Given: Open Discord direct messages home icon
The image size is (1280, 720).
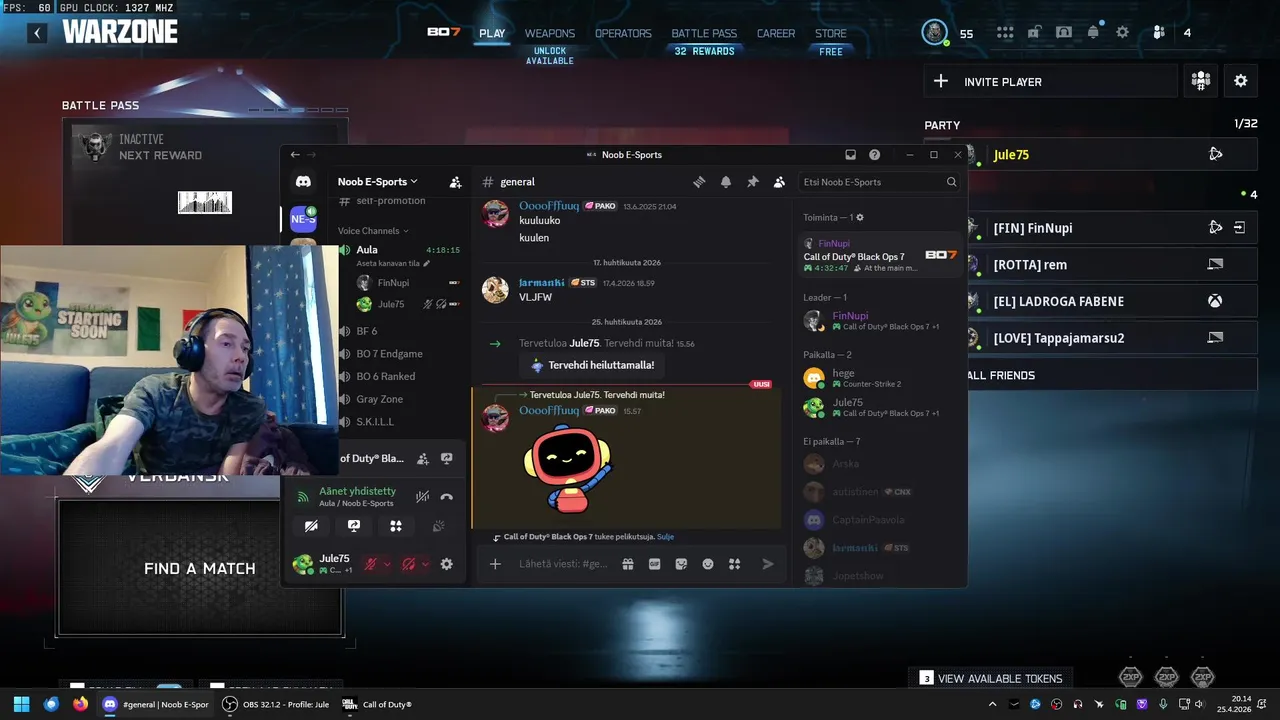Looking at the screenshot, I should point(303,182).
